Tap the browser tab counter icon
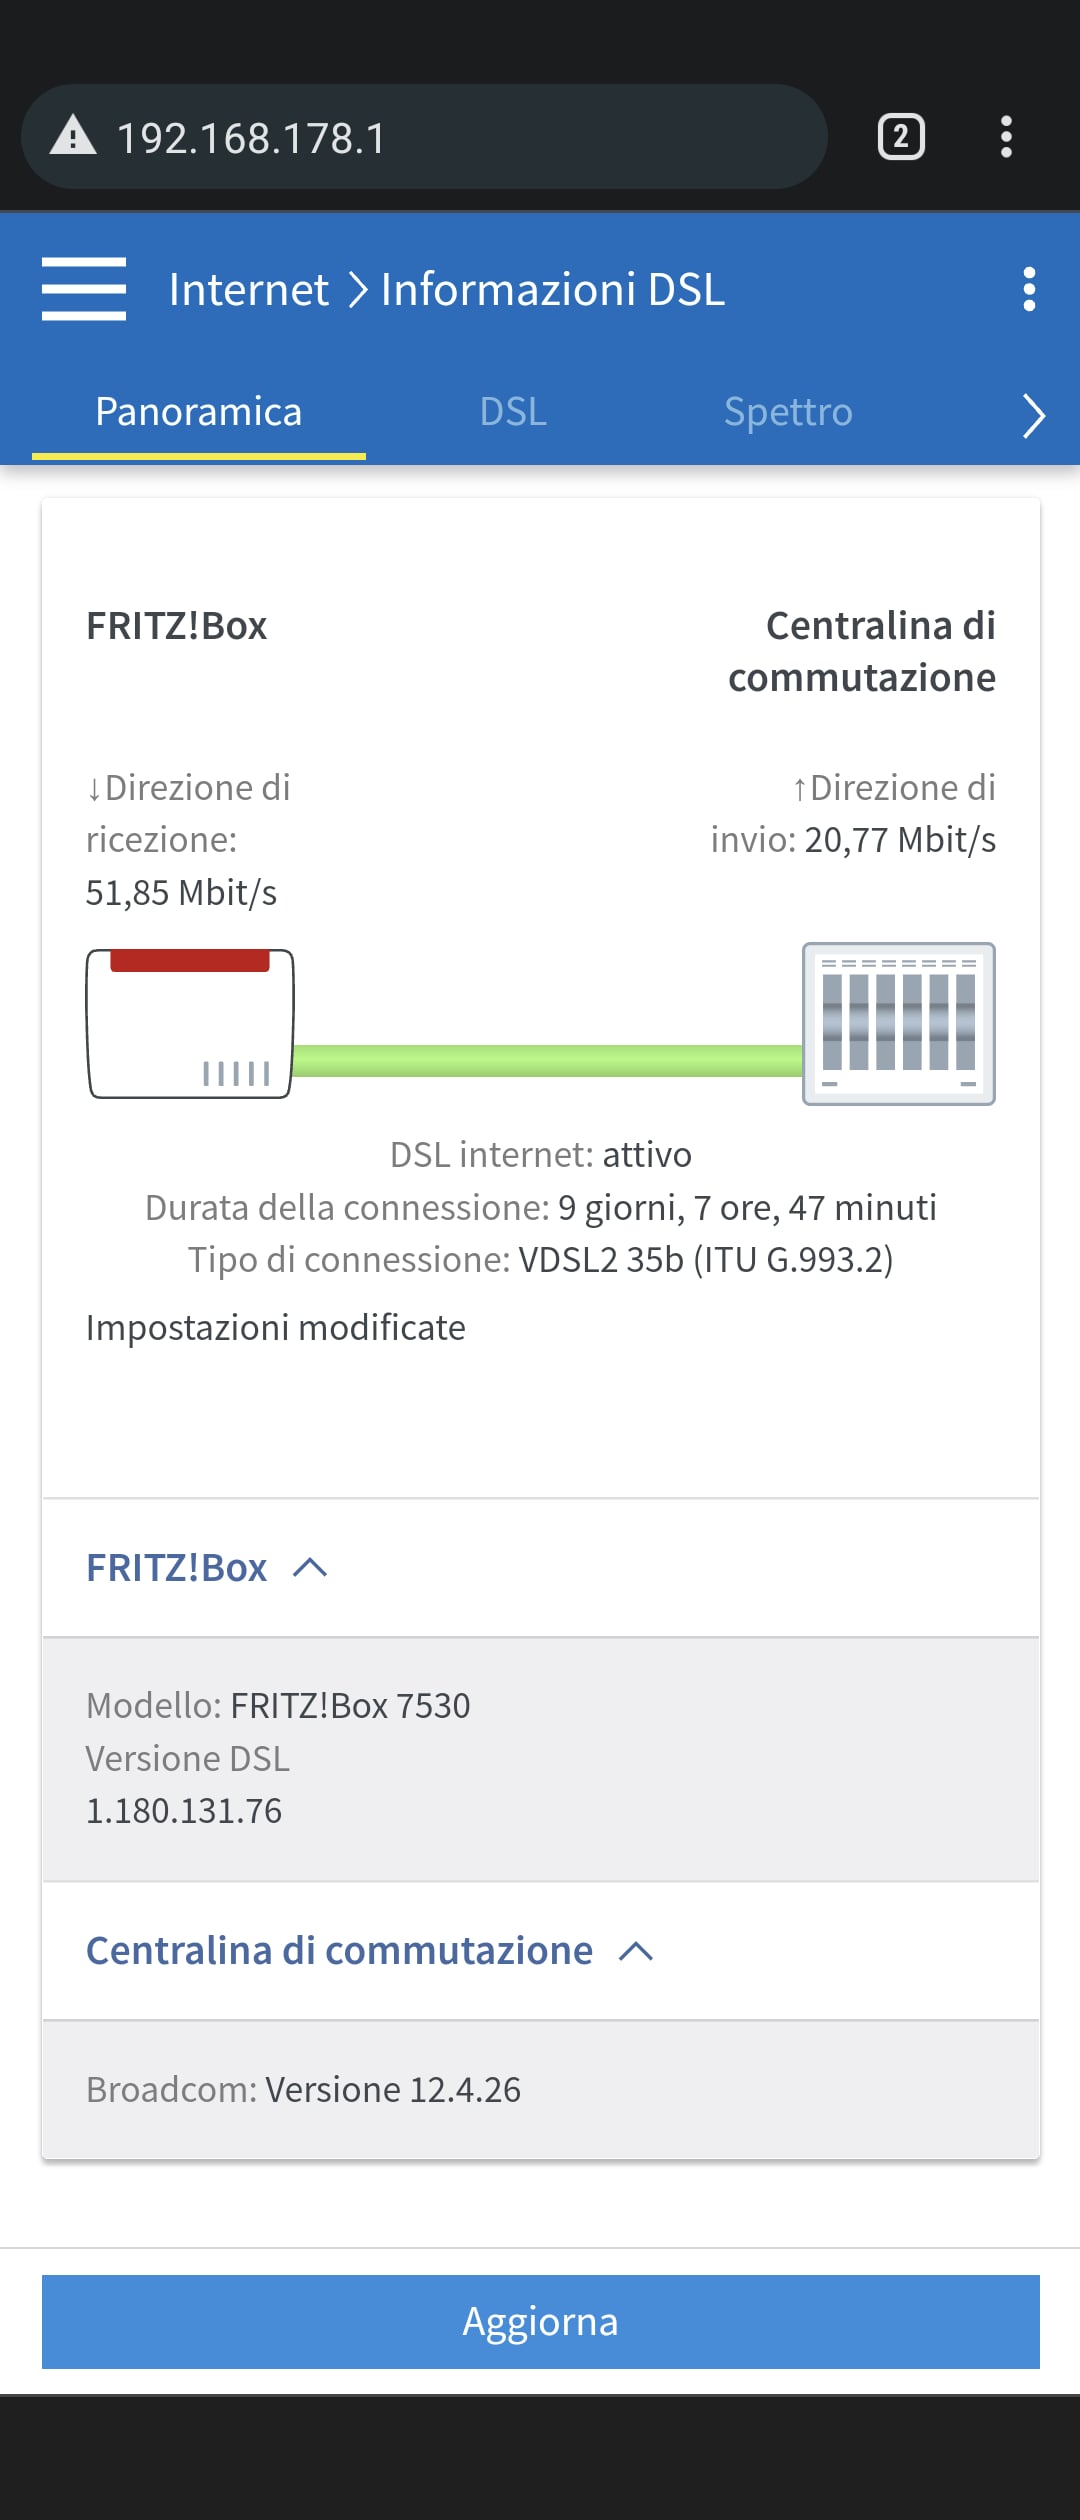 pos(901,137)
